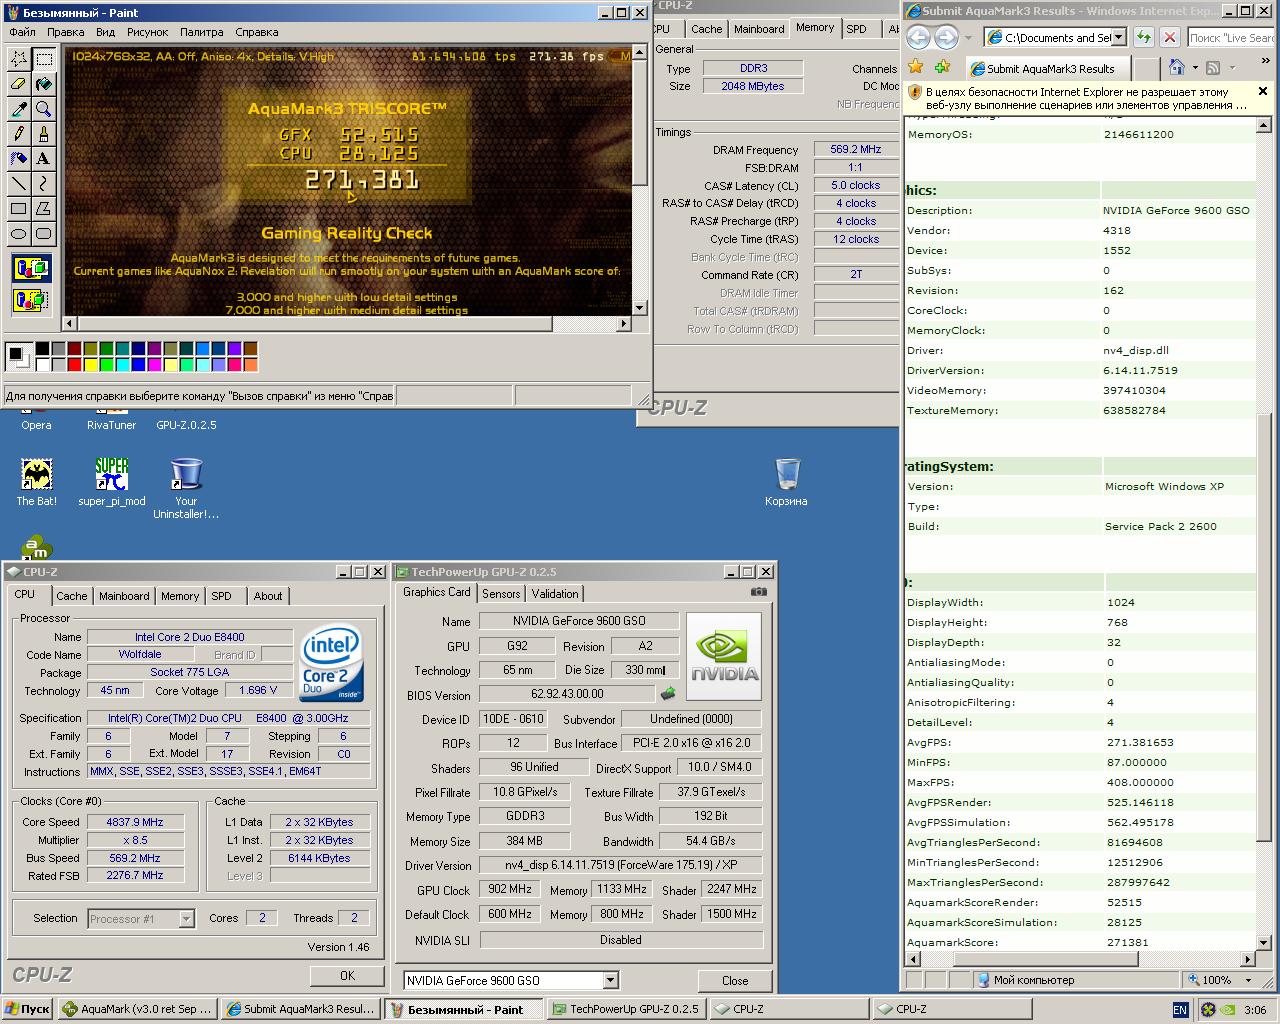Click the Internet Explorer stop icon
This screenshot has height=1024, width=1280.
coord(1170,38)
